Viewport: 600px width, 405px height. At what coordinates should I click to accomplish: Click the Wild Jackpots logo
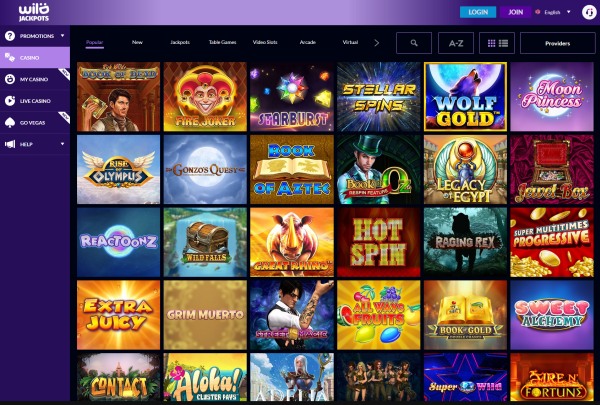[x=34, y=12]
